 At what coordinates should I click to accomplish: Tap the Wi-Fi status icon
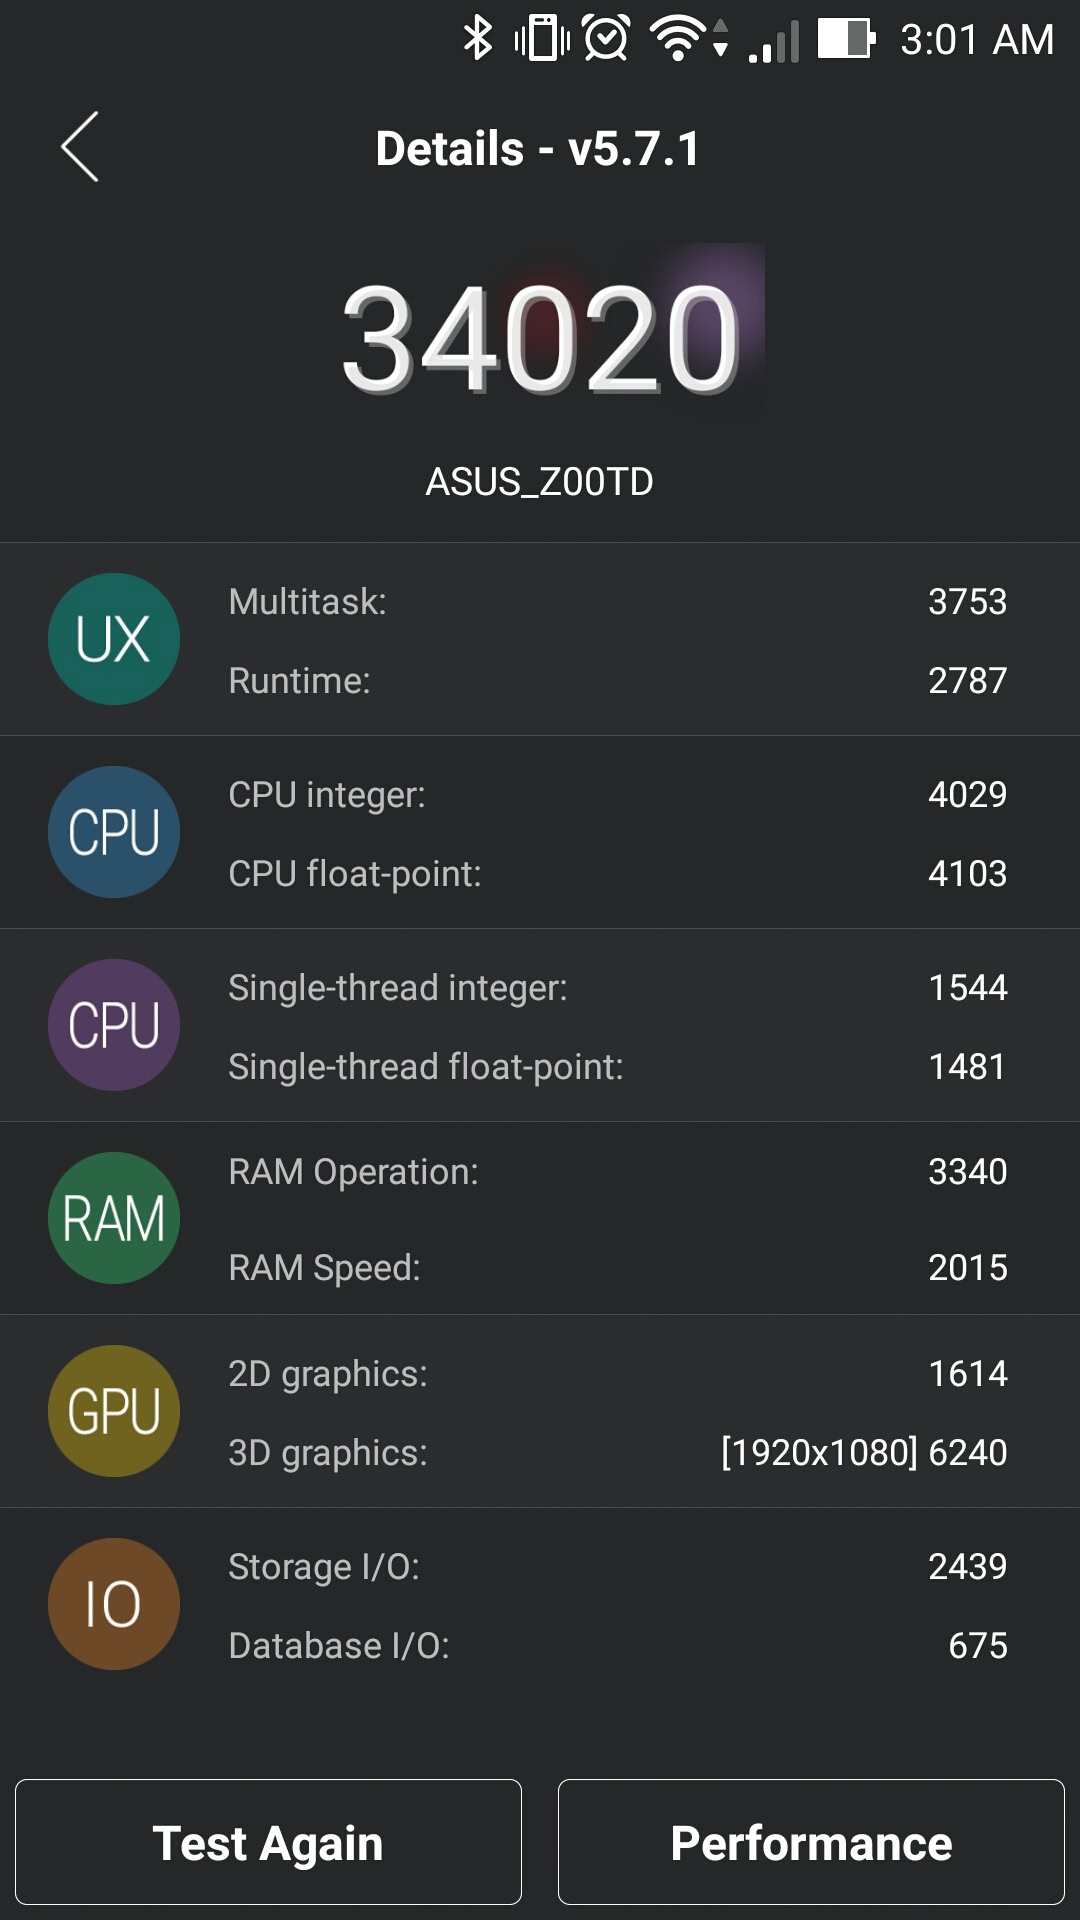click(x=680, y=40)
